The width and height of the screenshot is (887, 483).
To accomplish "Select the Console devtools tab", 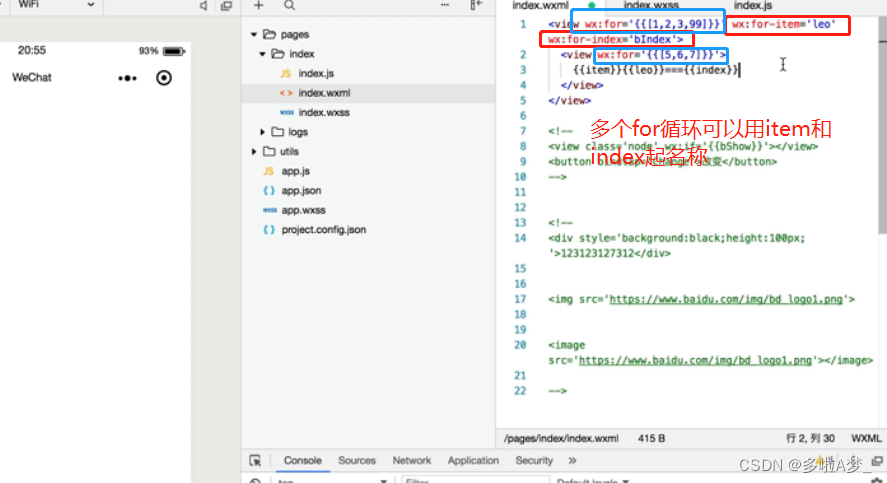I will tap(303, 460).
